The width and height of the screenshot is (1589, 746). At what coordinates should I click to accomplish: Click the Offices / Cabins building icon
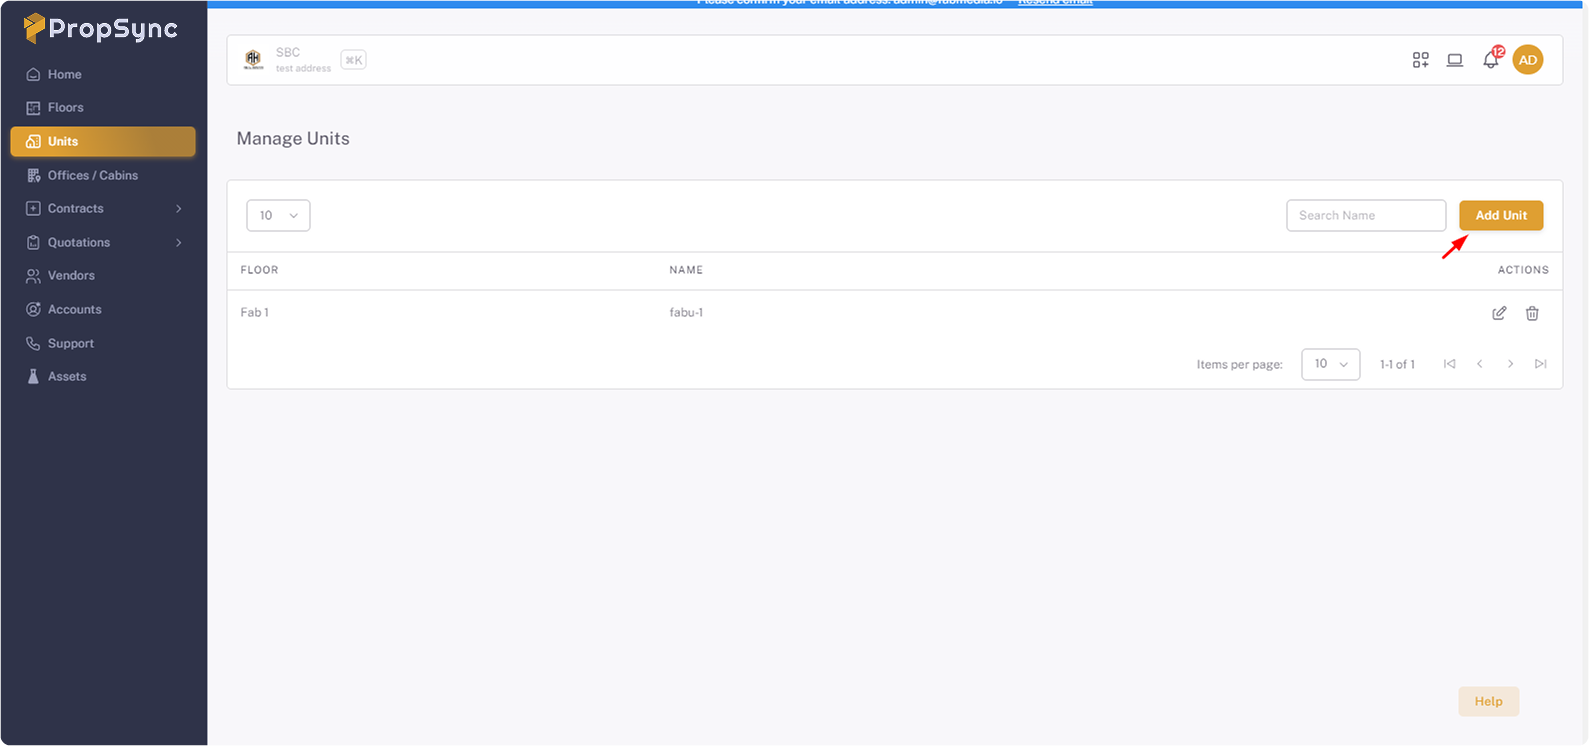pyautogui.click(x=33, y=175)
